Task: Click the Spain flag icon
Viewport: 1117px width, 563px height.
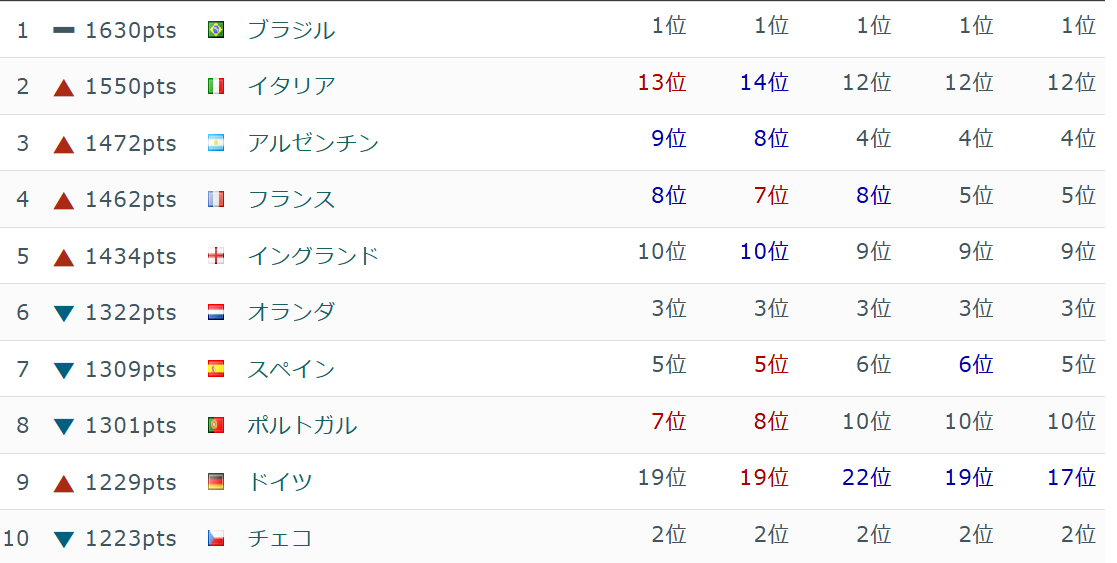Action: pos(215,369)
